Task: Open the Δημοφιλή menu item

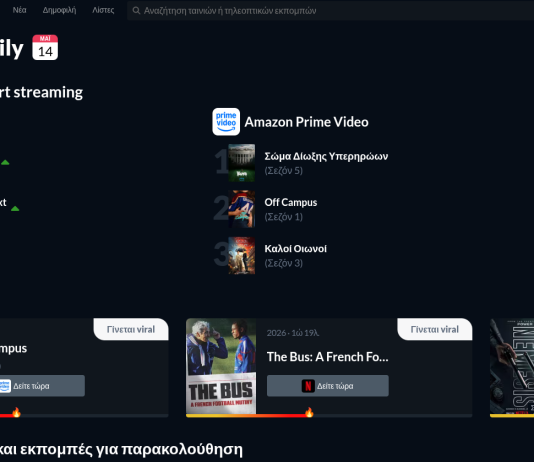Action: 59,10
